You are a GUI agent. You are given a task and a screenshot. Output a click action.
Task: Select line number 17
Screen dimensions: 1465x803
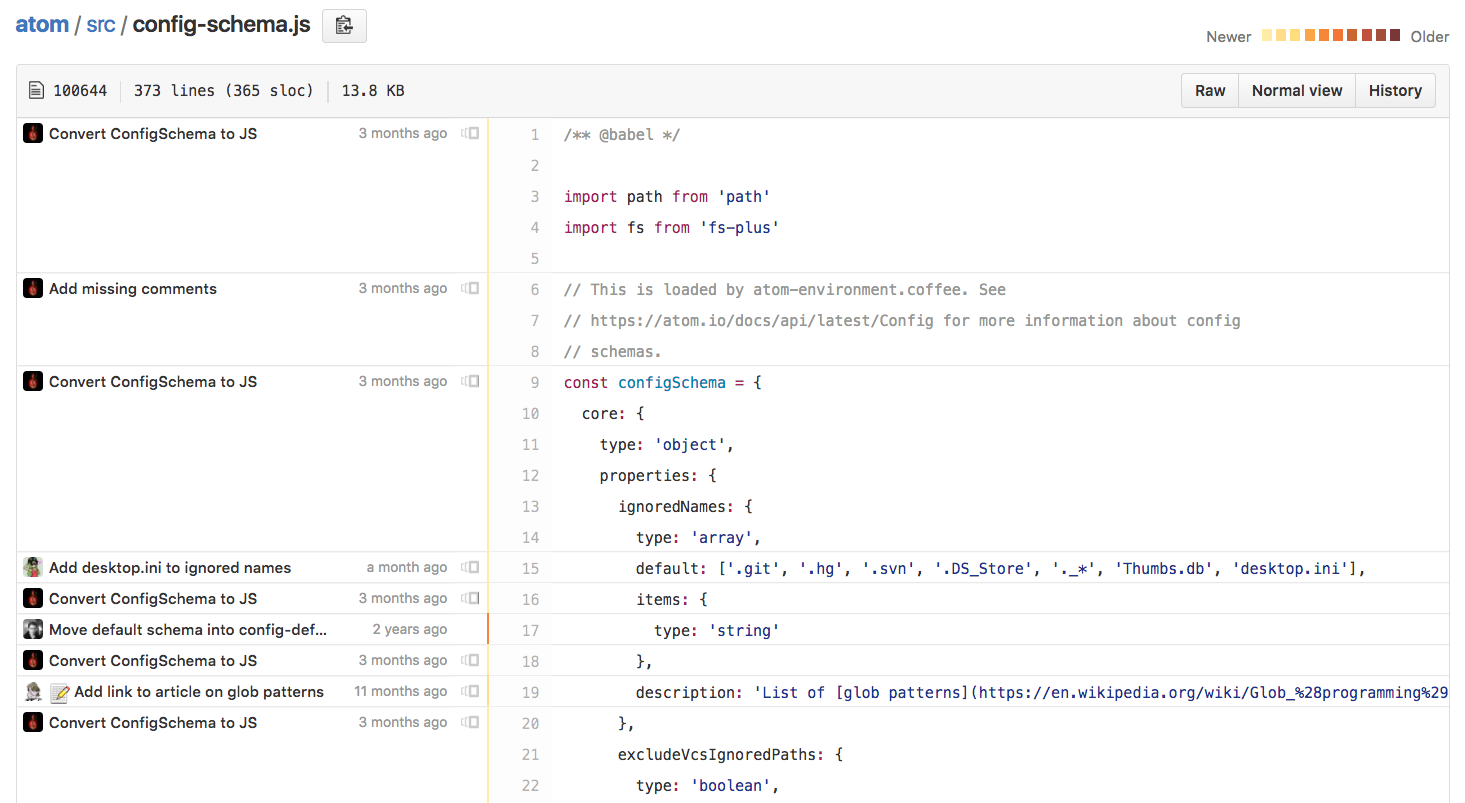click(x=530, y=630)
